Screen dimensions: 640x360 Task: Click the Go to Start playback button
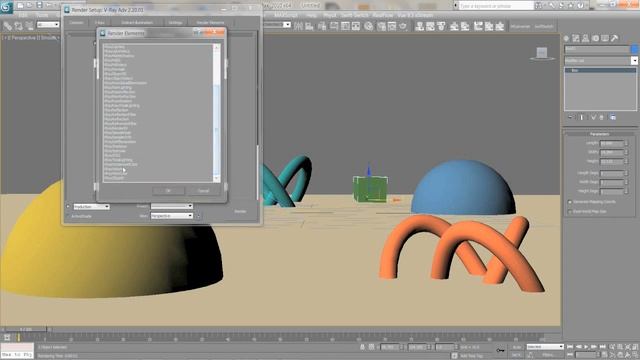[x=570, y=347]
